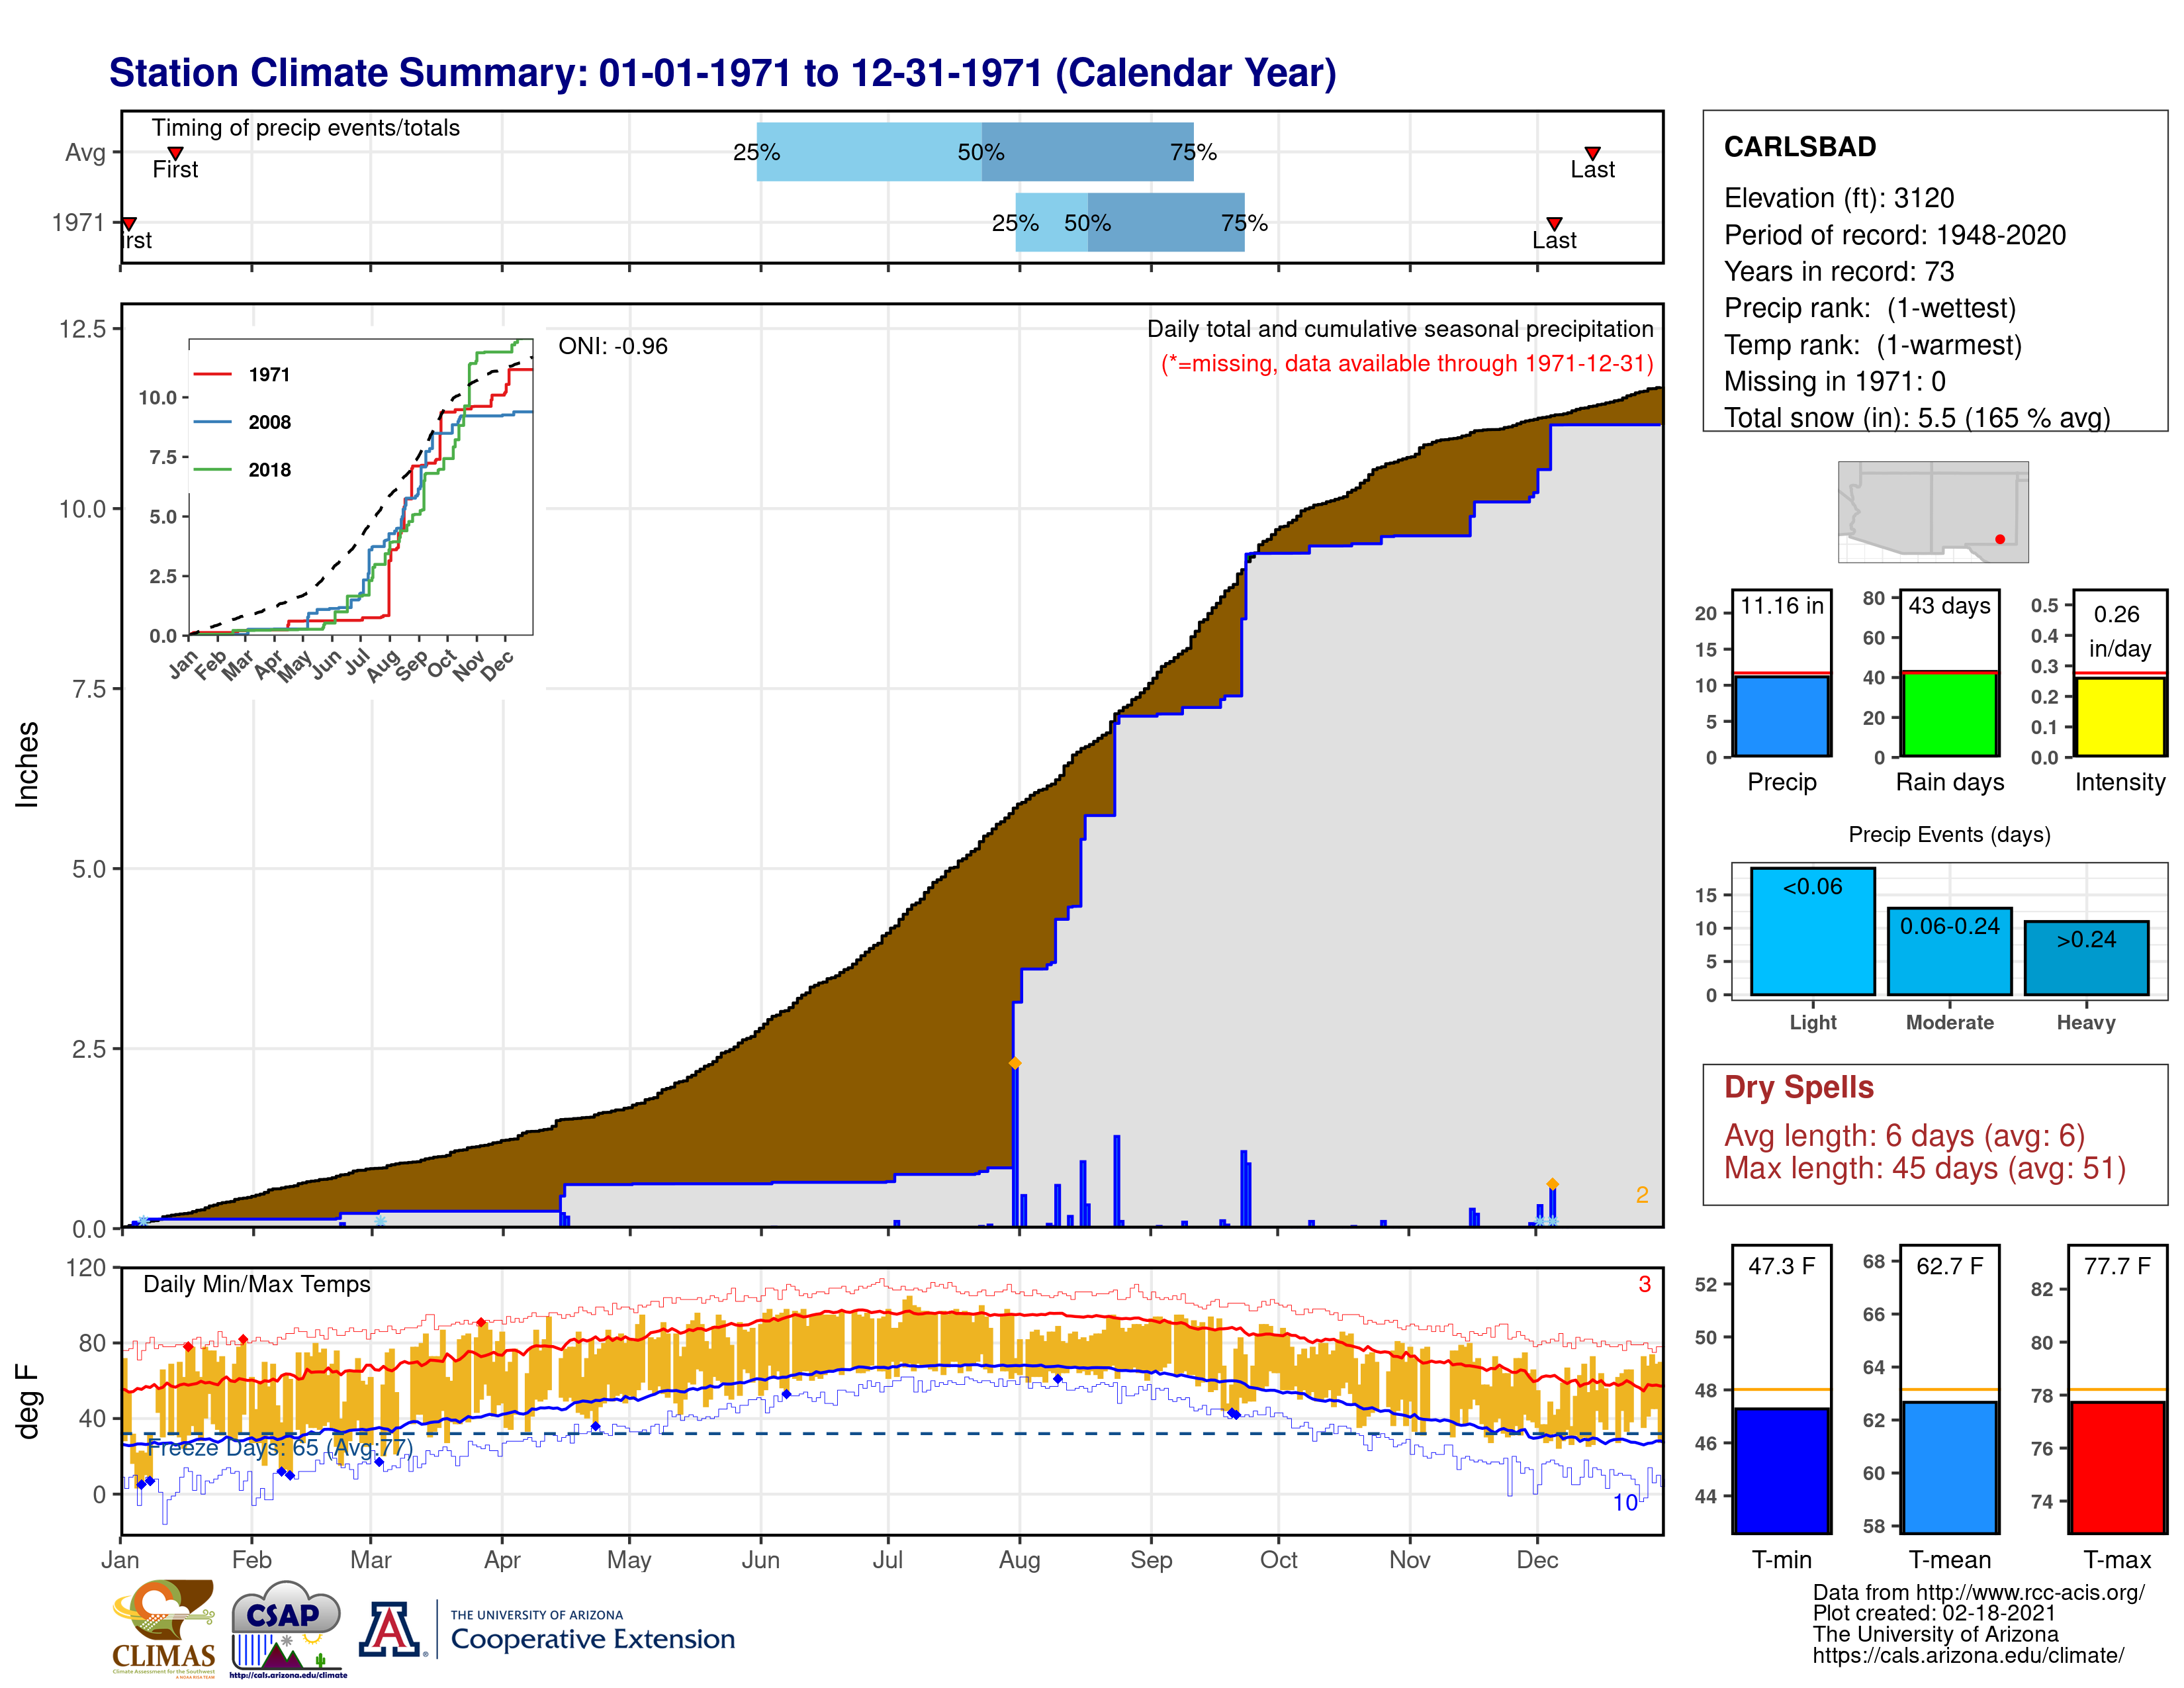The image size is (2184, 1688).
Task: Click the red missing-data note text
Action: (1407, 363)
